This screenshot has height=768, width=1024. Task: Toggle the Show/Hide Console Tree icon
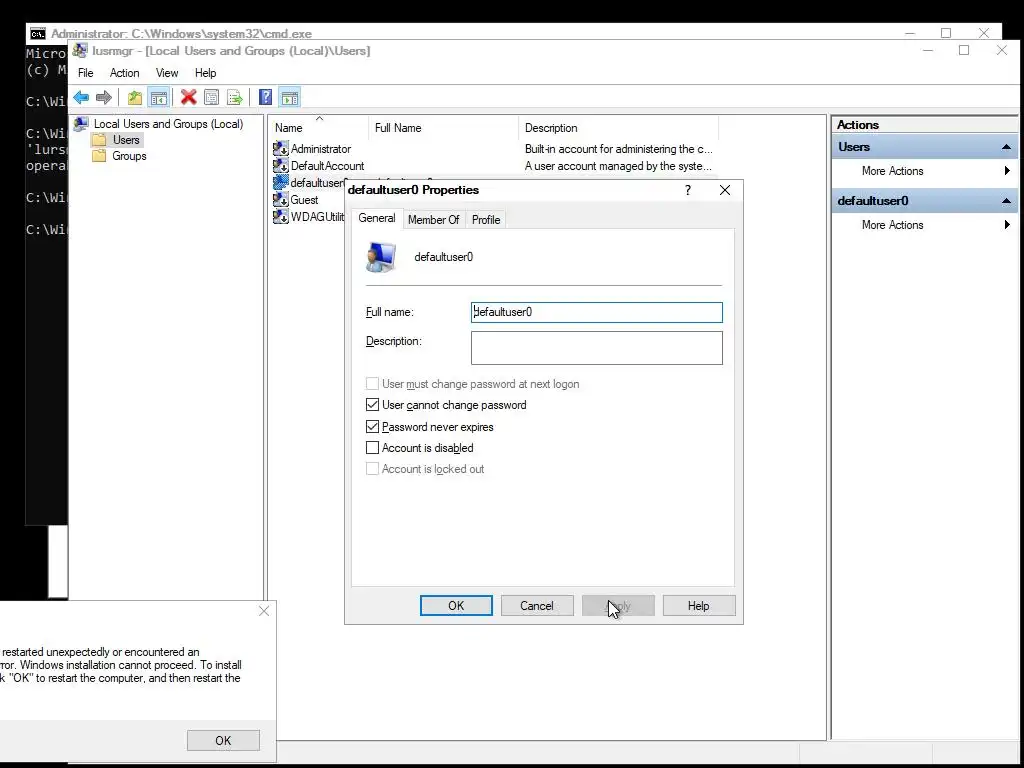158,98
